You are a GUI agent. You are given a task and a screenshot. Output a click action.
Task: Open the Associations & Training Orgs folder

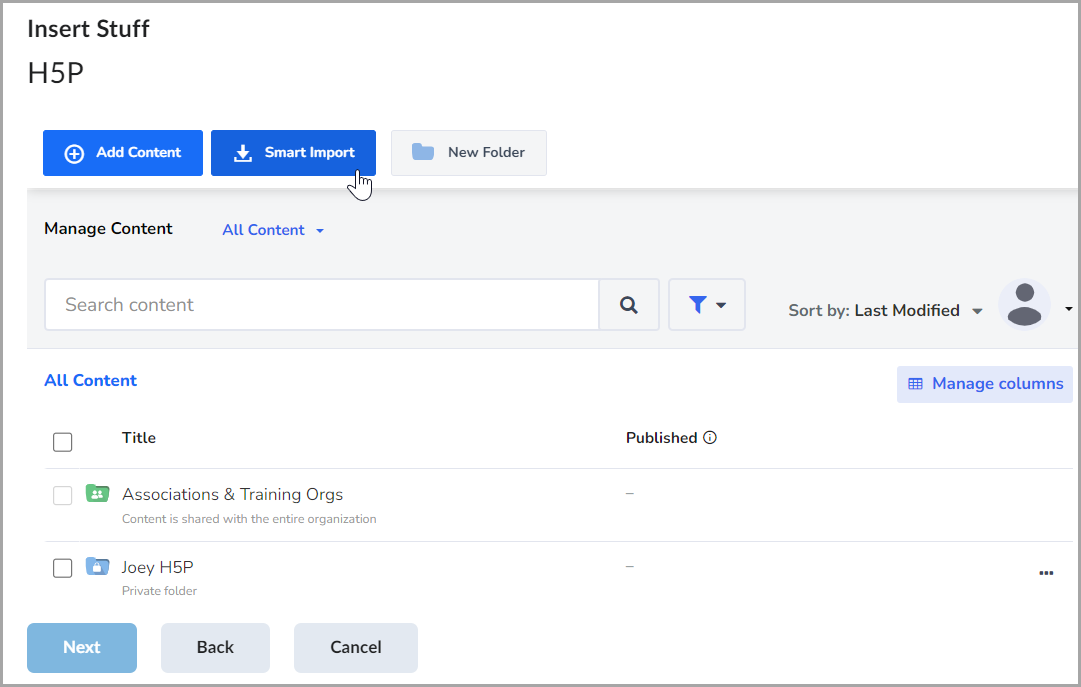(232, 494)
